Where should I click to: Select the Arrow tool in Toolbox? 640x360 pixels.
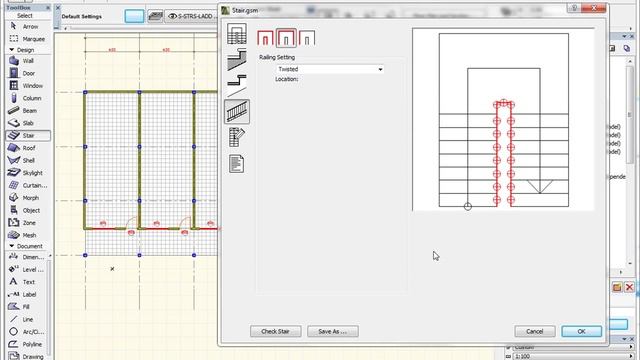[28, 27]
